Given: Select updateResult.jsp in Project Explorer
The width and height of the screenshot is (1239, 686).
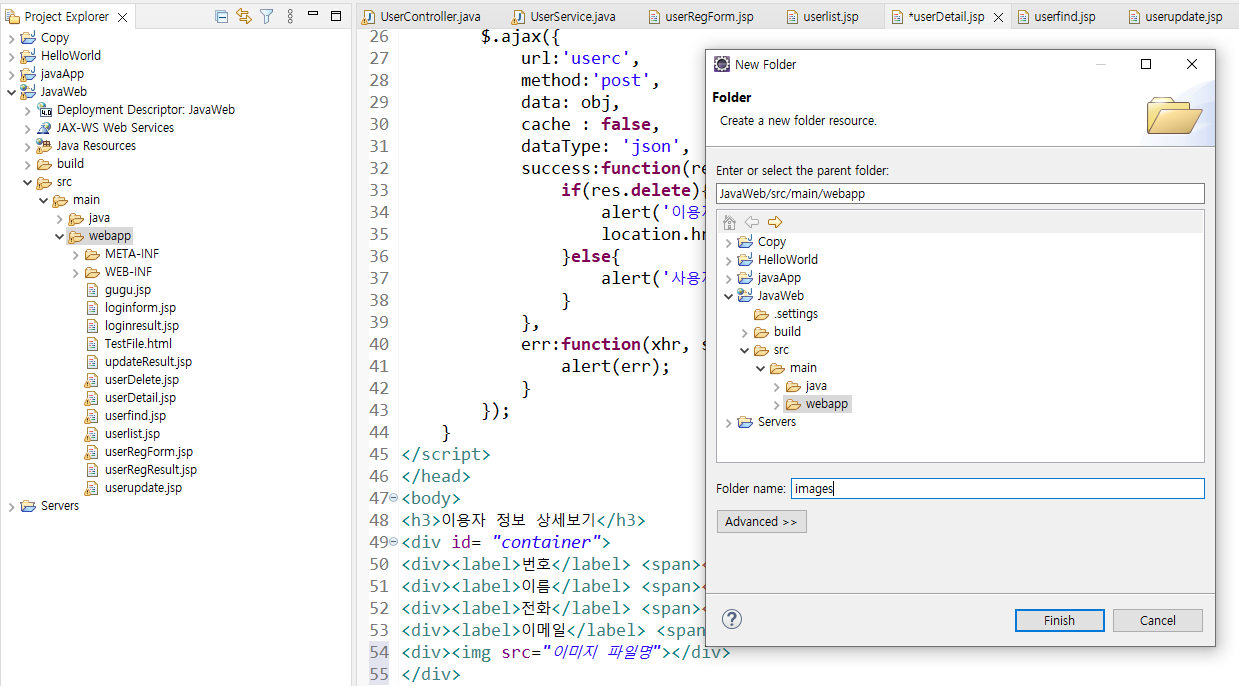Looking at the screenshot, I should pos(148,362).
